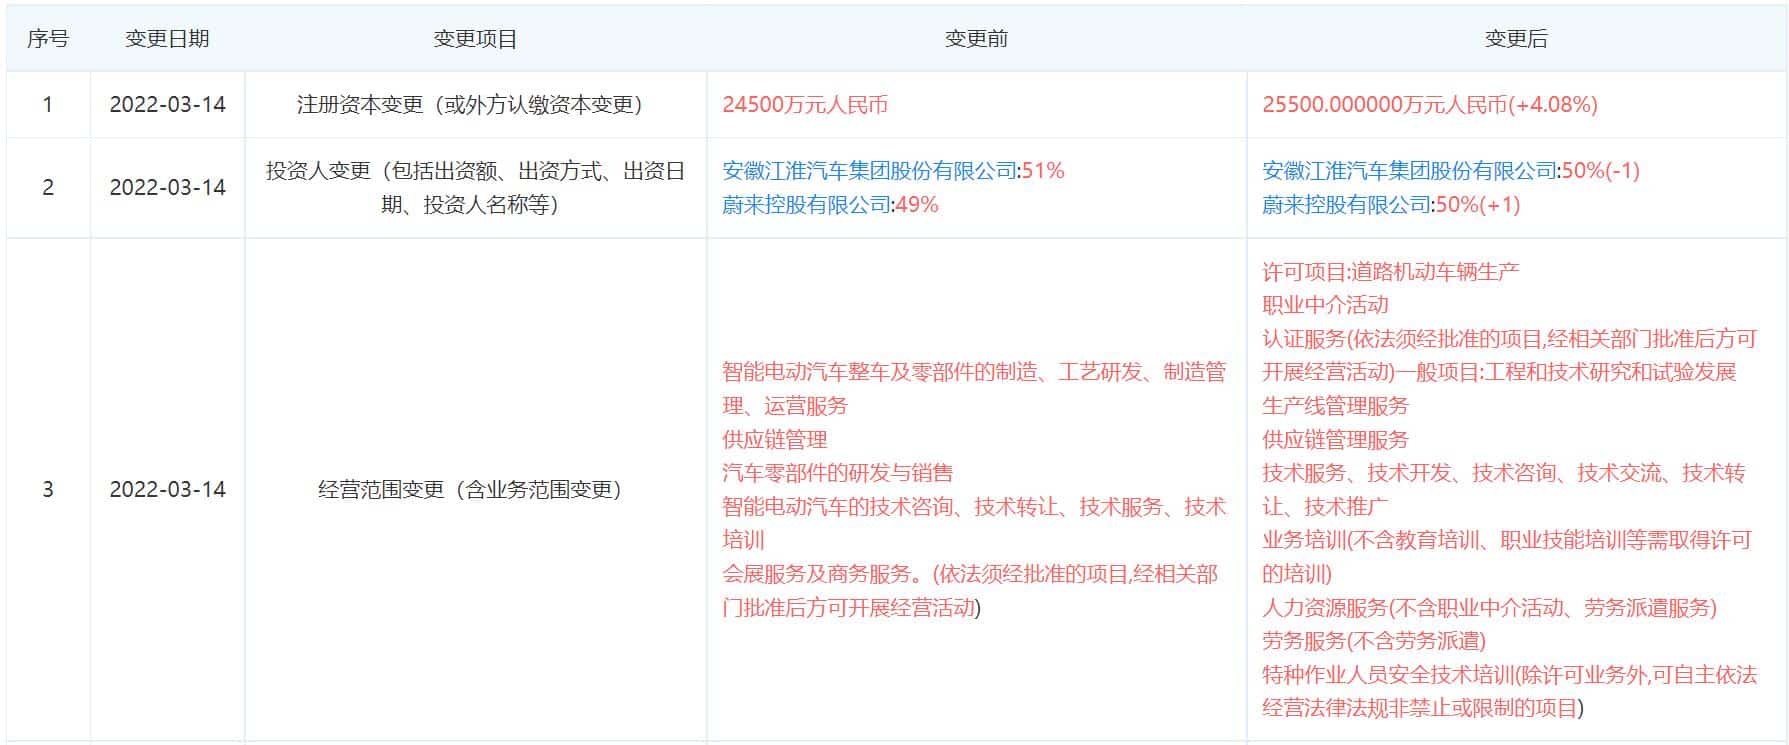The width and height of the screenshot is (1789, 745).
Task: Click the 许可项目:道路机动车辆生产 text
Action: click(x=1390, y=272)
